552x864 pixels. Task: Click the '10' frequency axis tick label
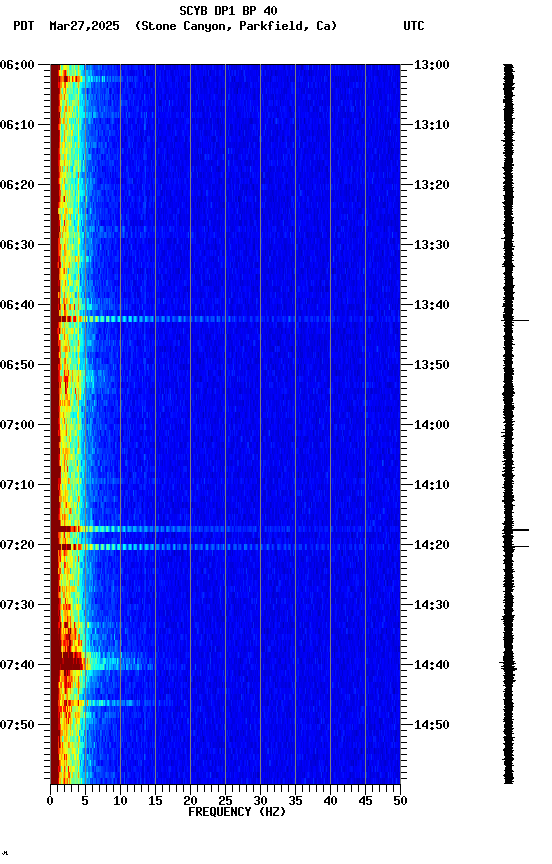click(120, 801)
